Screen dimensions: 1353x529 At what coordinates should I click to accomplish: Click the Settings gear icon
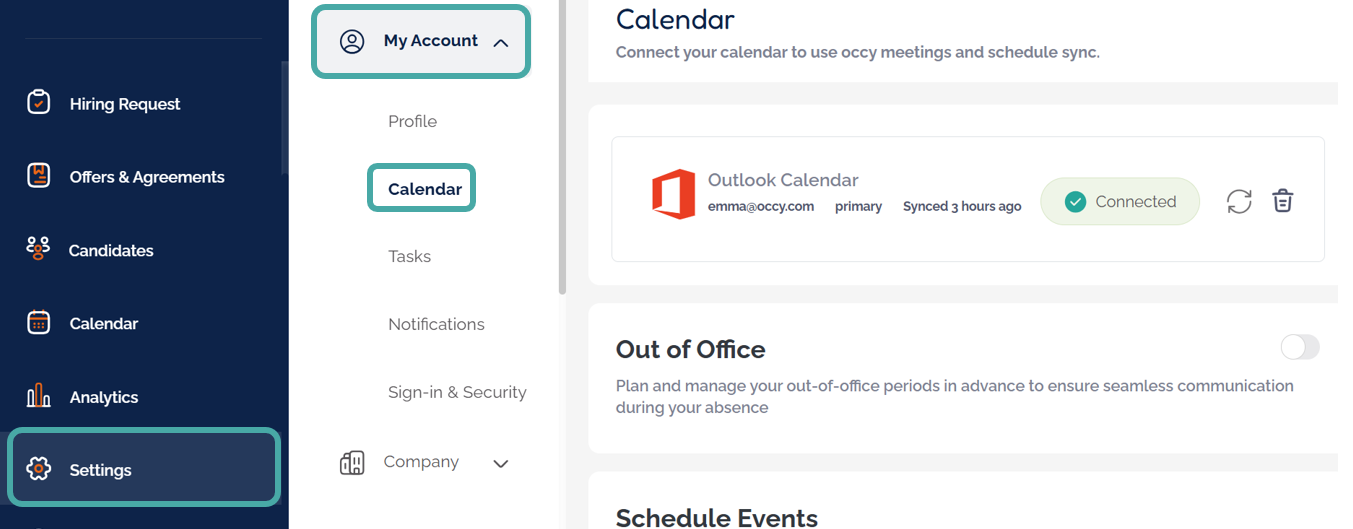(x=38, y=469)
